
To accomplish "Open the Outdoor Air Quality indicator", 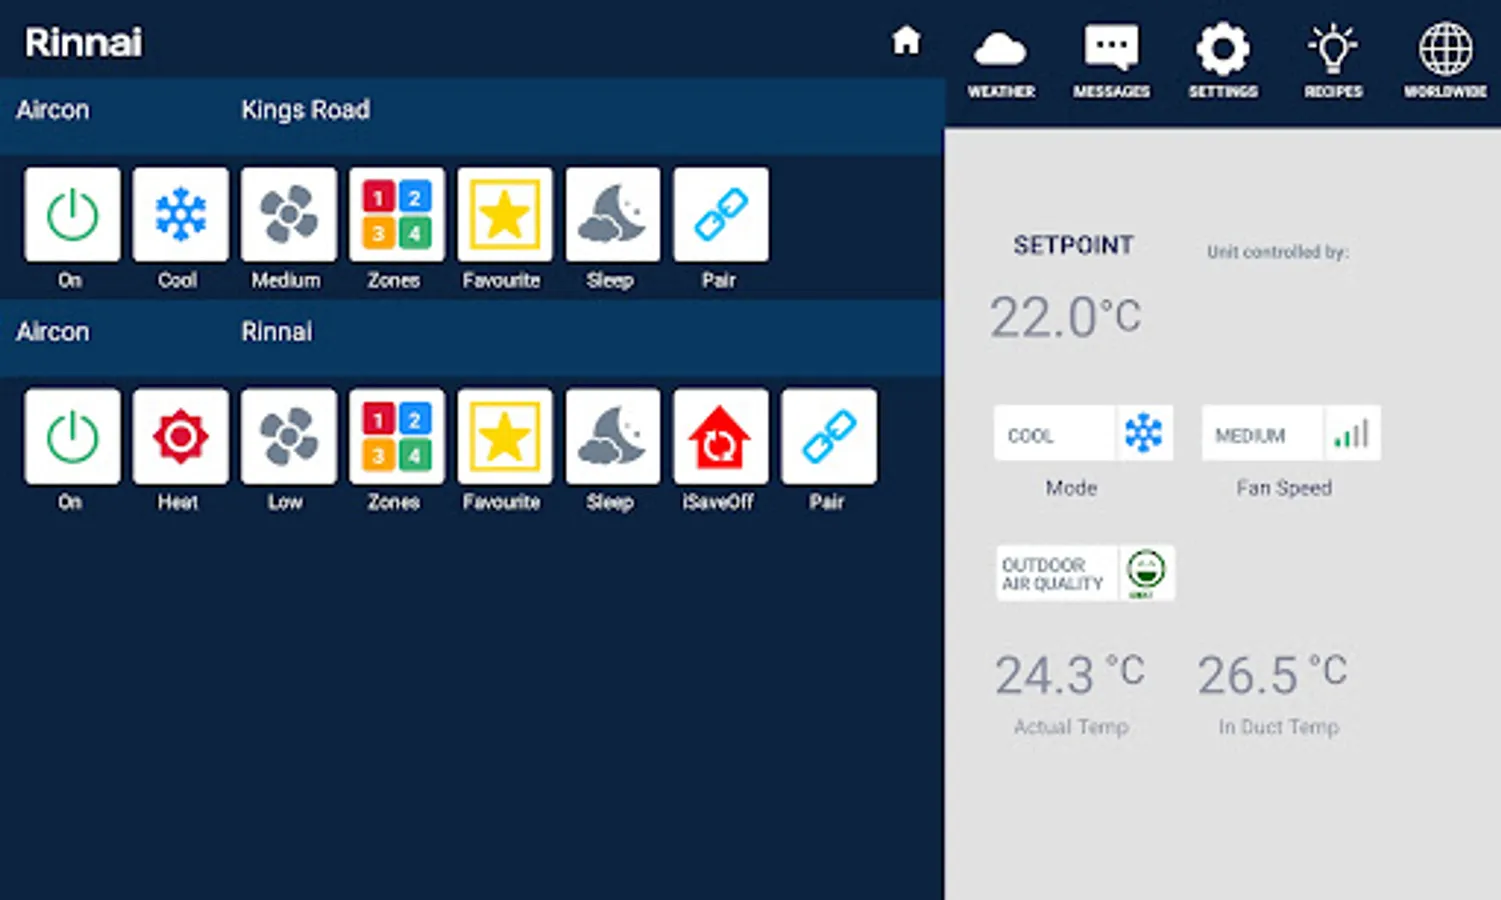I will pyautogui.click(x=1085, y=573).
